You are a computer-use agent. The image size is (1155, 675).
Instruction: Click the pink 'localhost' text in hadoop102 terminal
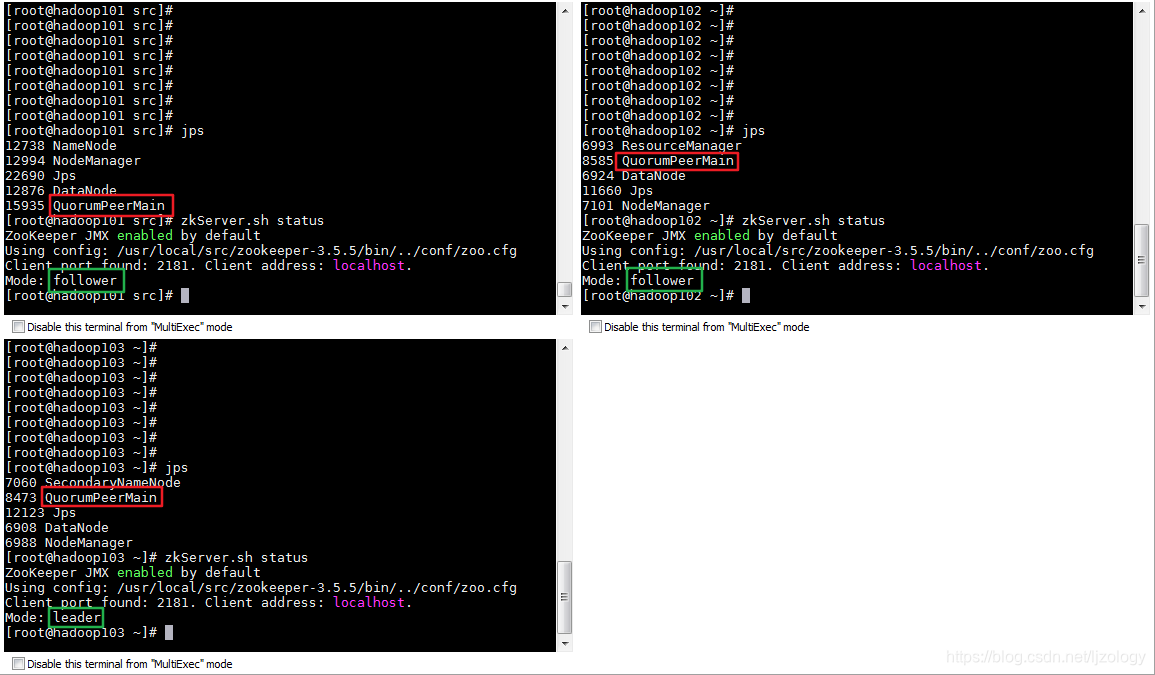point(946,265)
